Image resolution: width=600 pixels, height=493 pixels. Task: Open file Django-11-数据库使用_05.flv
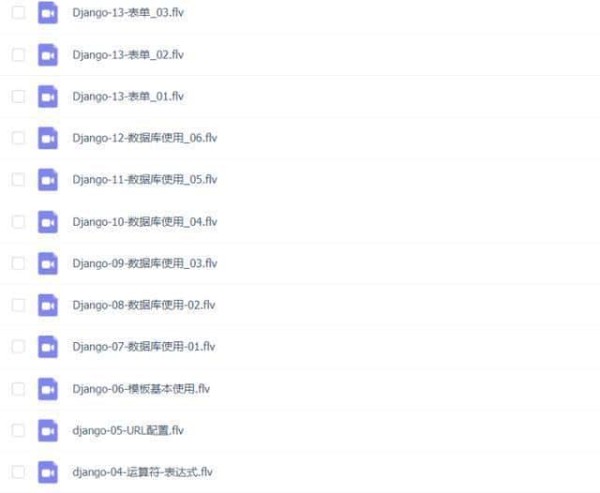point(145,180)
